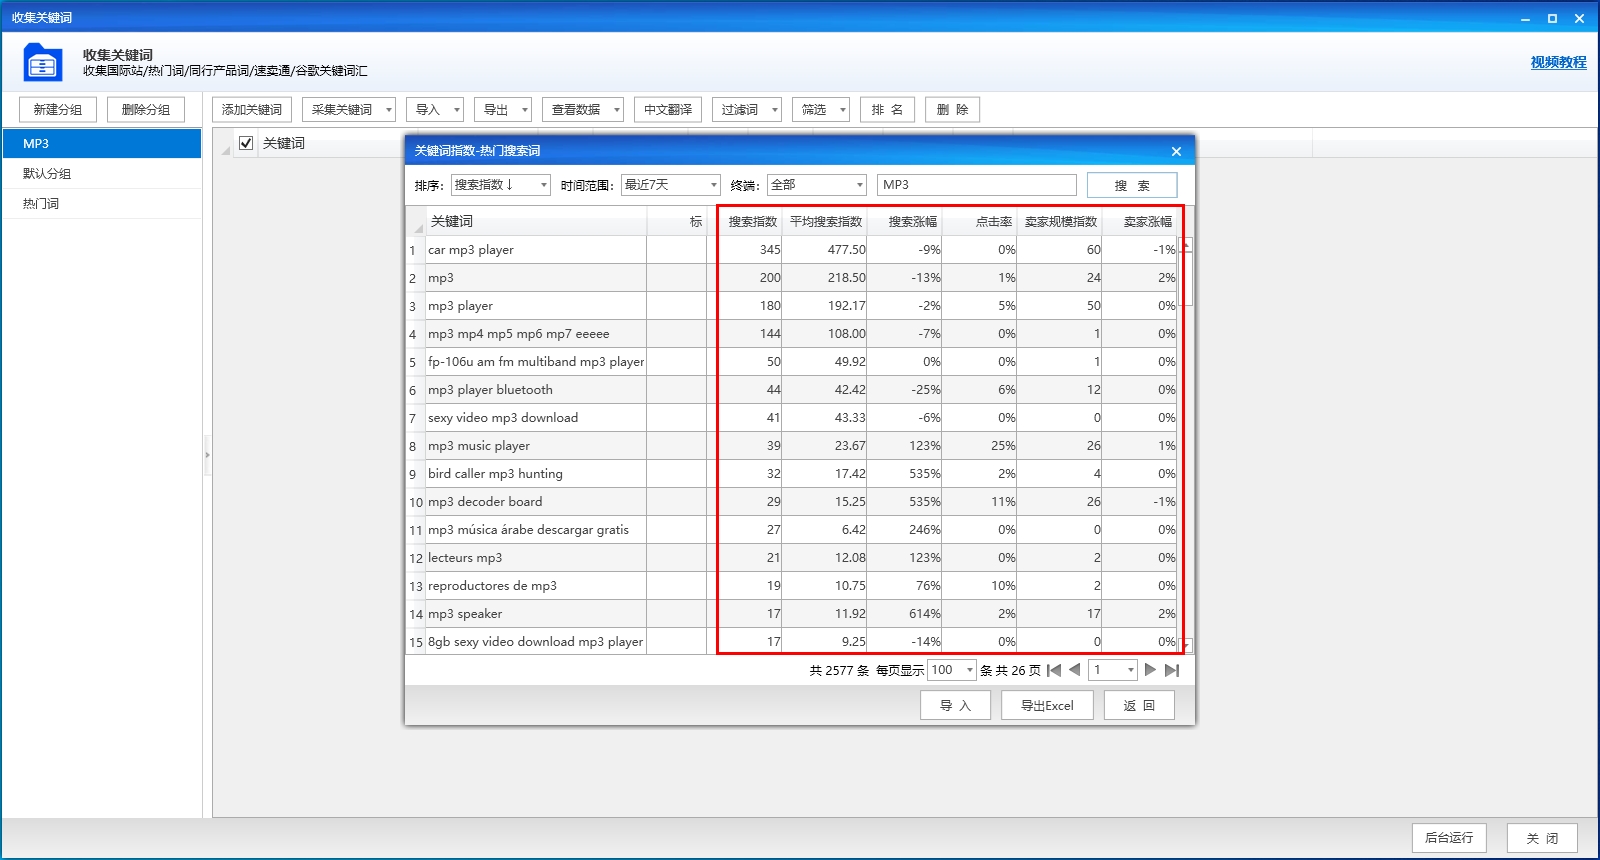The image size is (1600, 860).
Task: Open the 排序 sort order dropdown
Action: click(501, 185)
